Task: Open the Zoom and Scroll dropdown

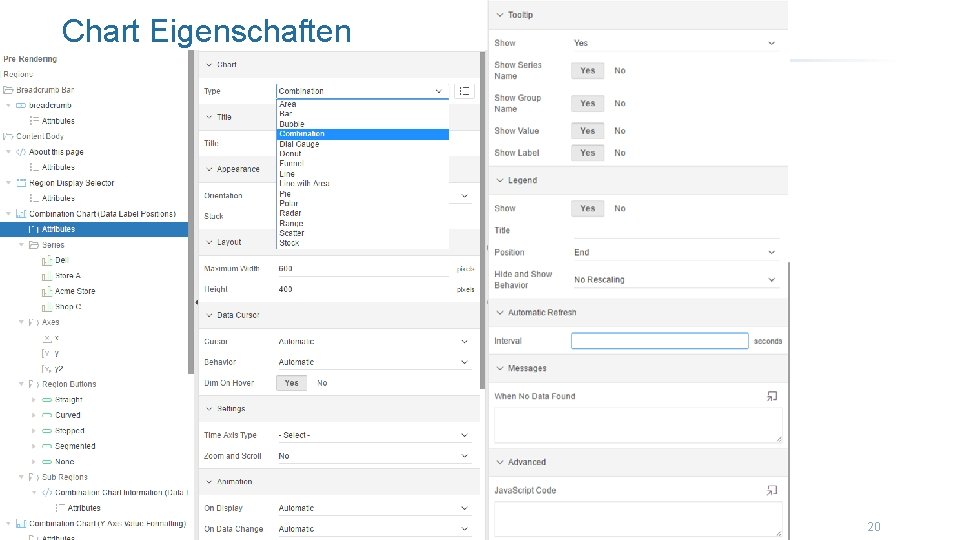Action: coord(373,456)
